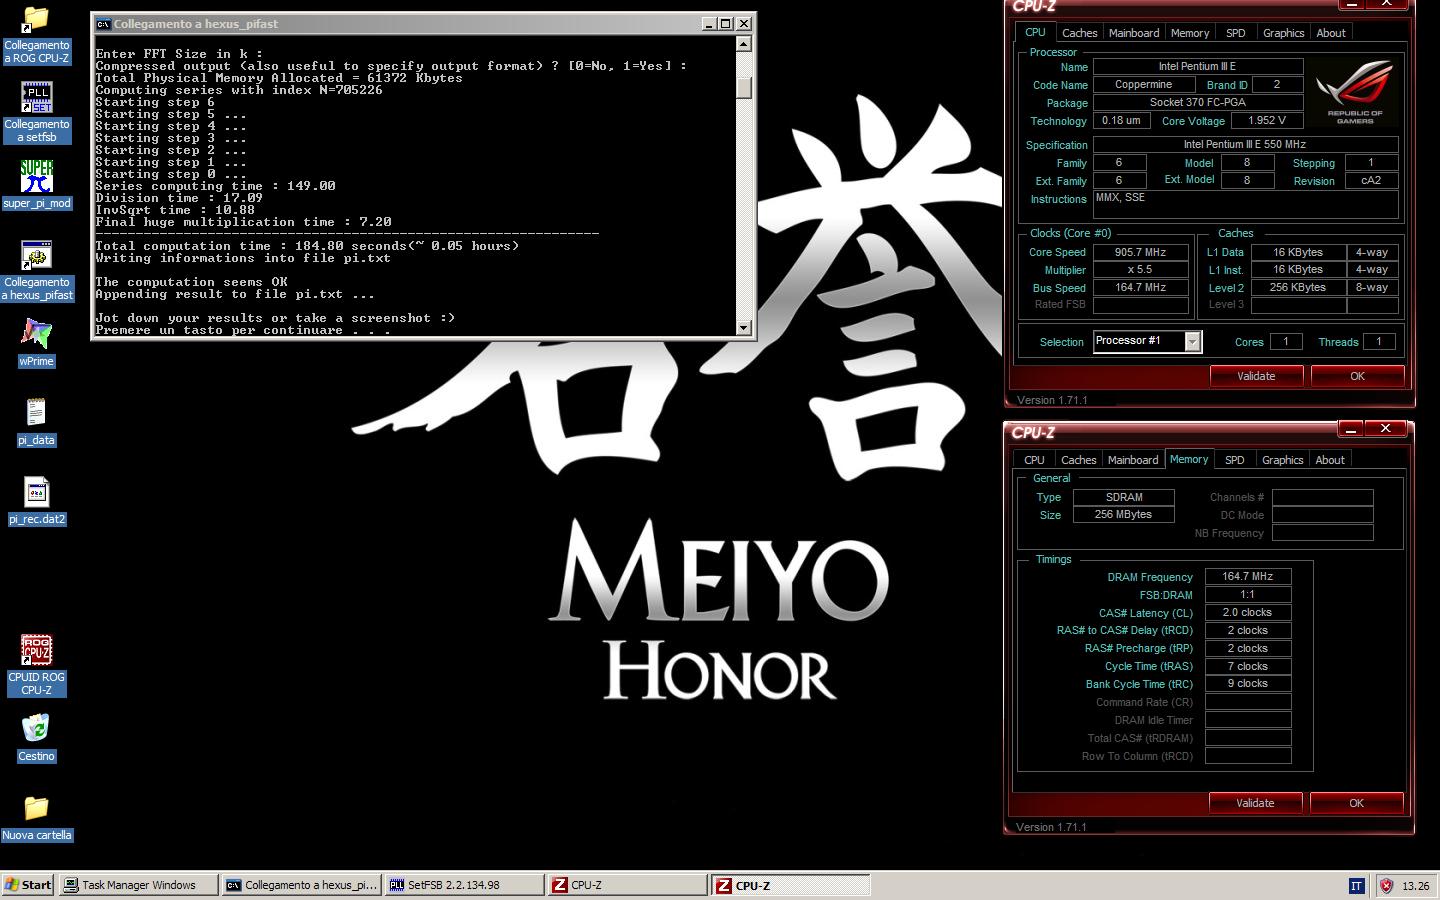This screenshot has width=1440, height=900.
Task: Open Caches tab in lower CPU-Z window
Action: (1078, 460)
